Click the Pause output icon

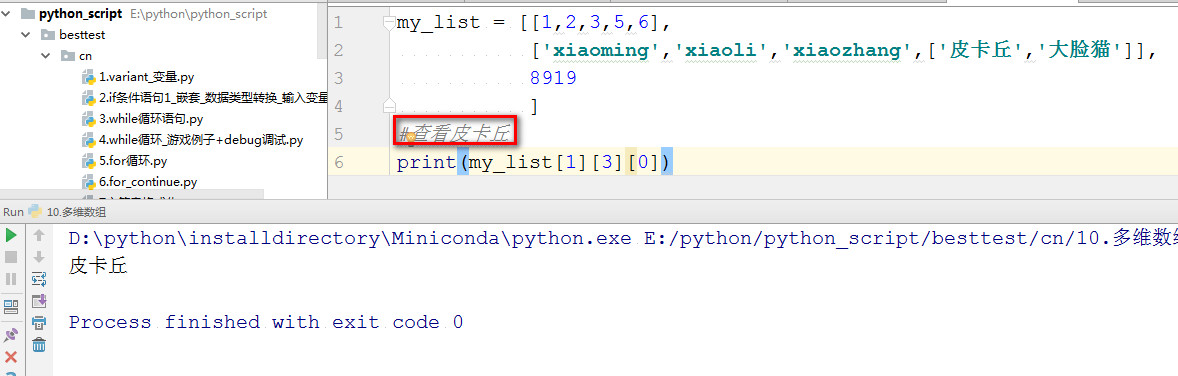click(x=11, y=279)
